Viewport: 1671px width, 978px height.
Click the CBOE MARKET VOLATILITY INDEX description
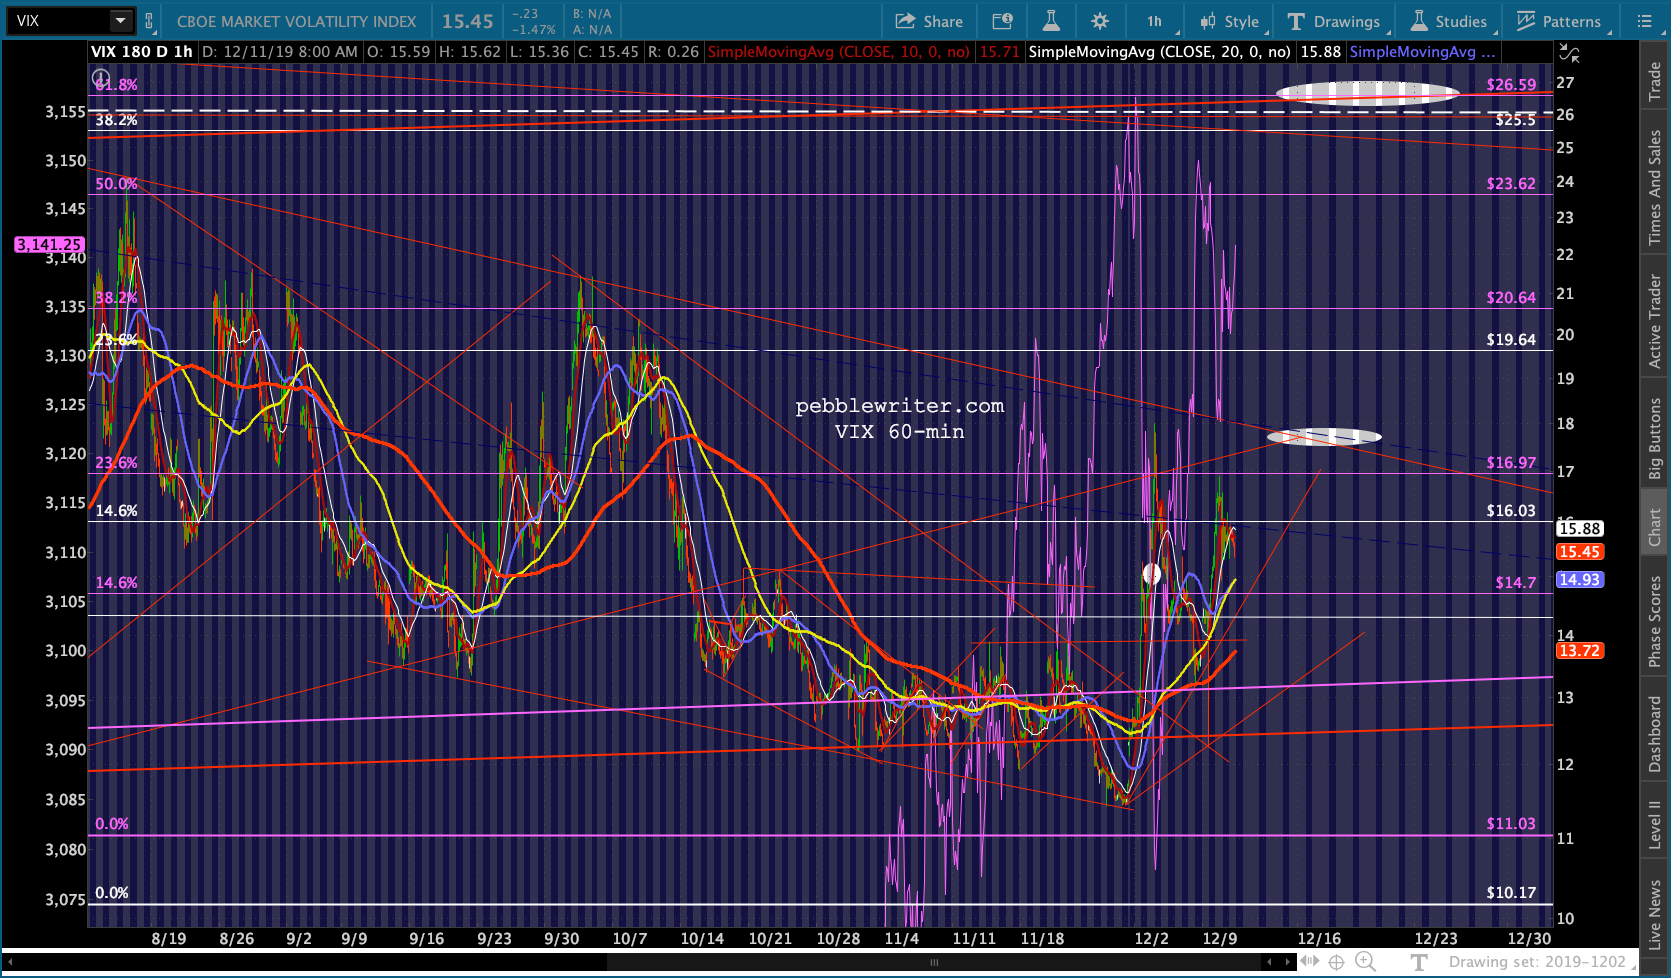coord(297,21)
